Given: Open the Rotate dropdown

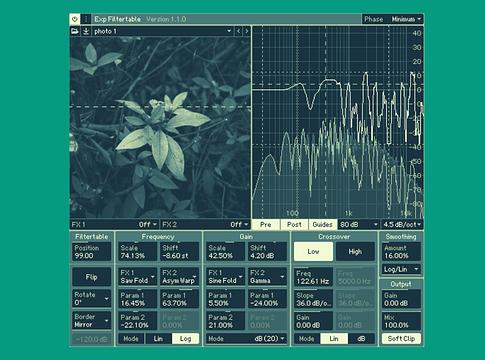Looking at the screenshot, I should pos(92,299).
